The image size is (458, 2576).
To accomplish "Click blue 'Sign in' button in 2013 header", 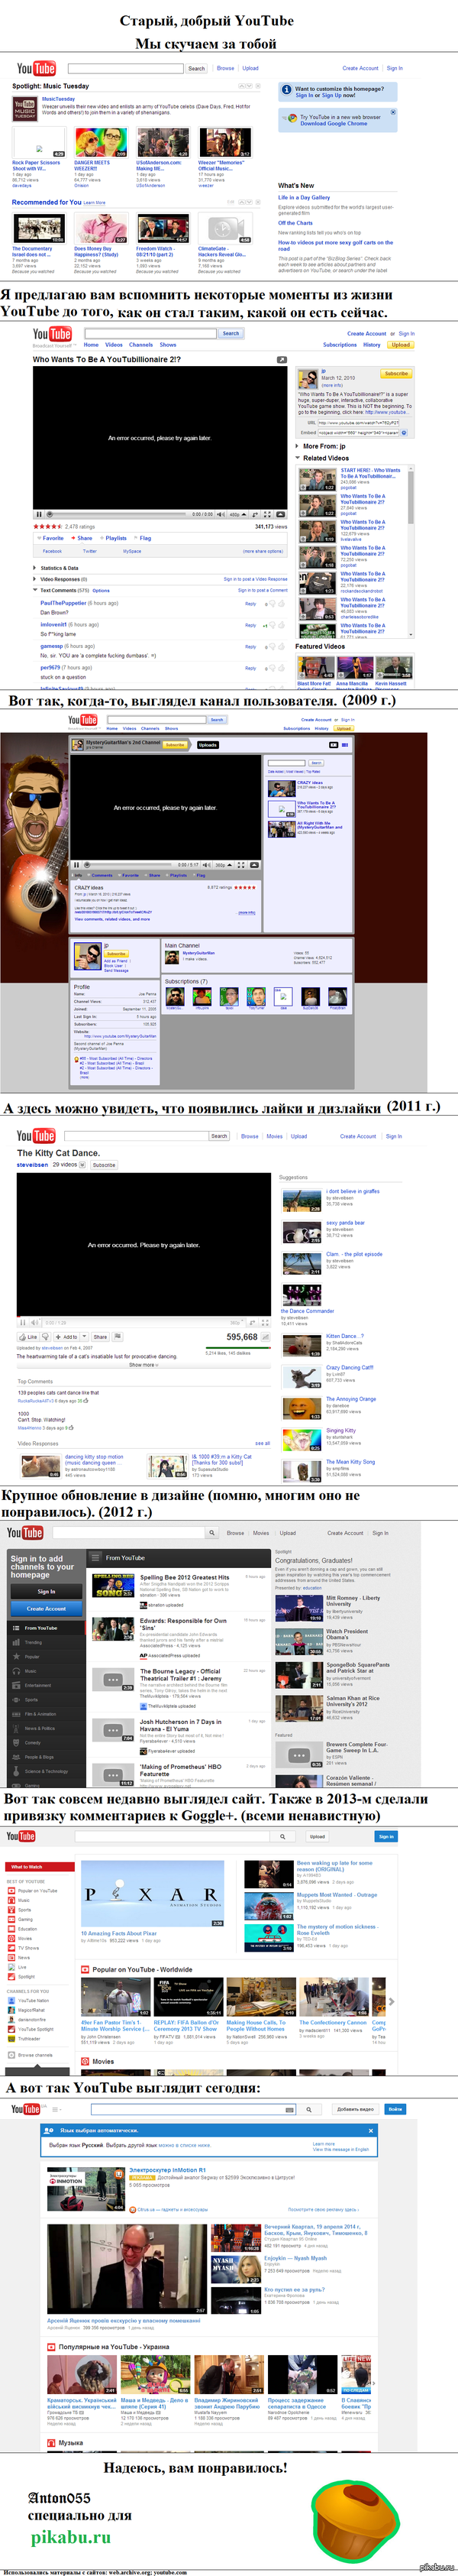I will 386,1836.
